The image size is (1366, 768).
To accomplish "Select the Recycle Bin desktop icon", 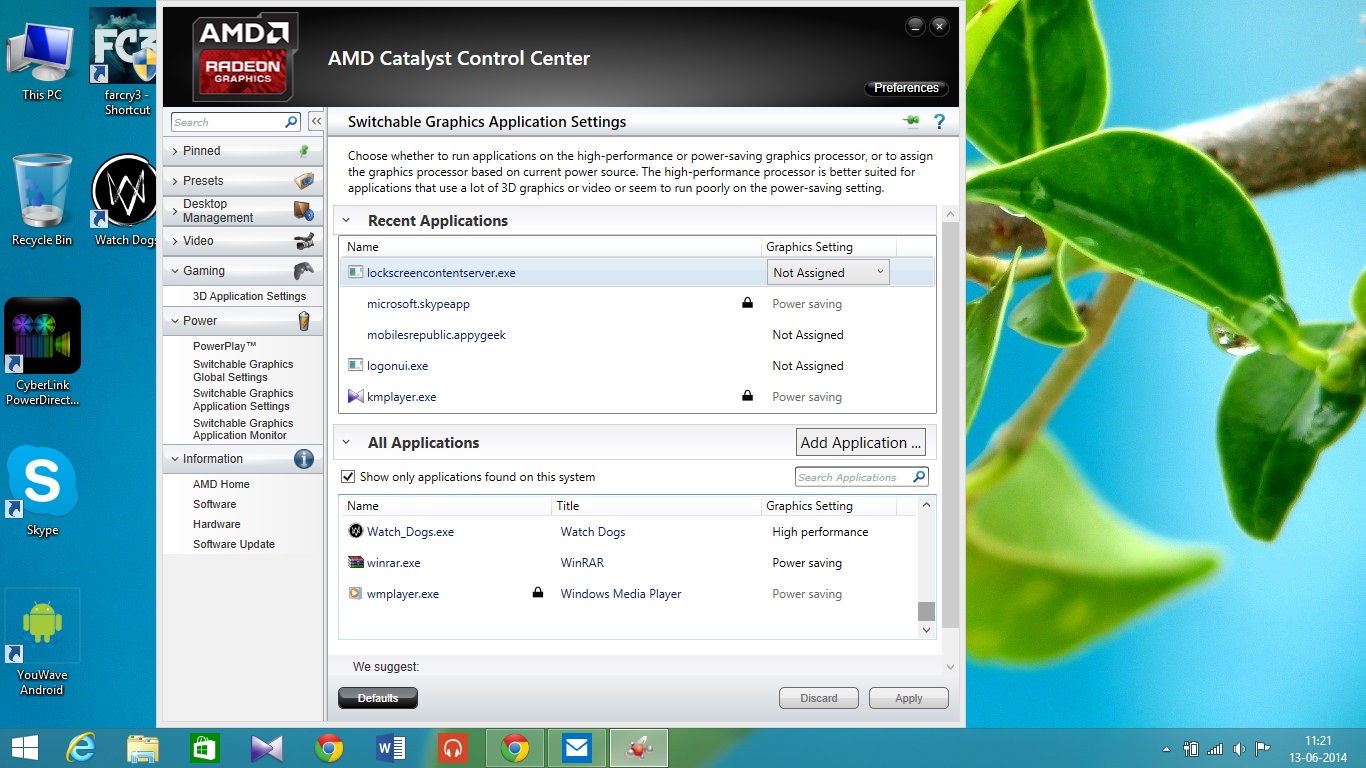I will tap(42, 200).
